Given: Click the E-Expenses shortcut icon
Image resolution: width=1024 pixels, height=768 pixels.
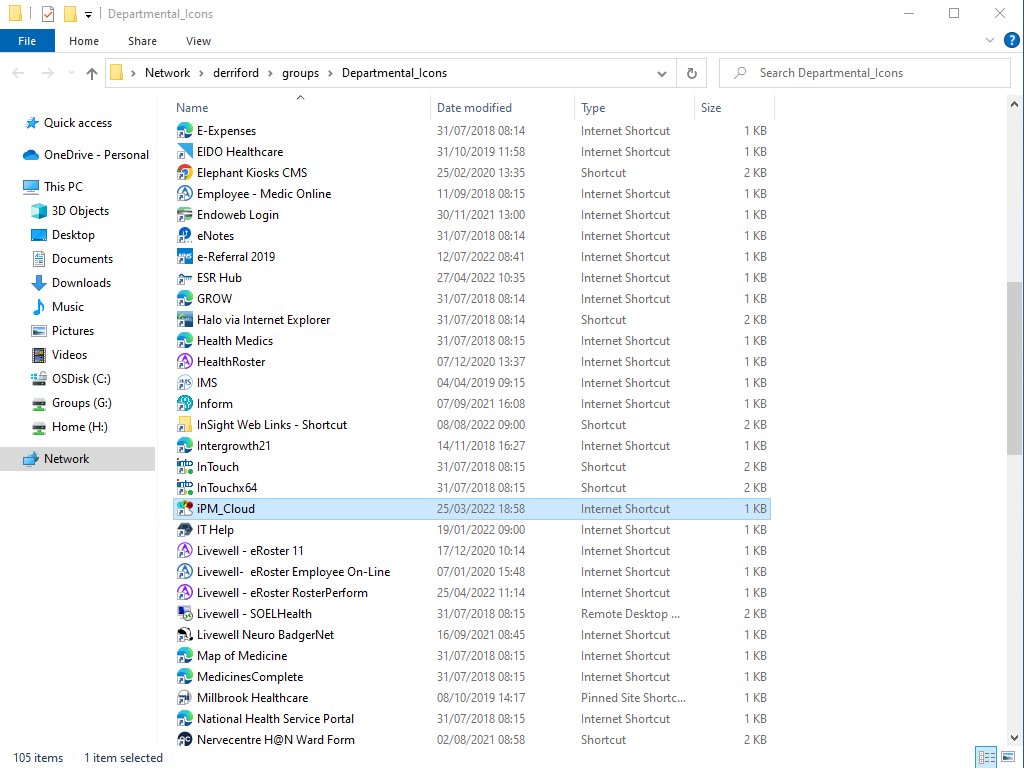Looking at the screenshot, I should tap(185, 131).
